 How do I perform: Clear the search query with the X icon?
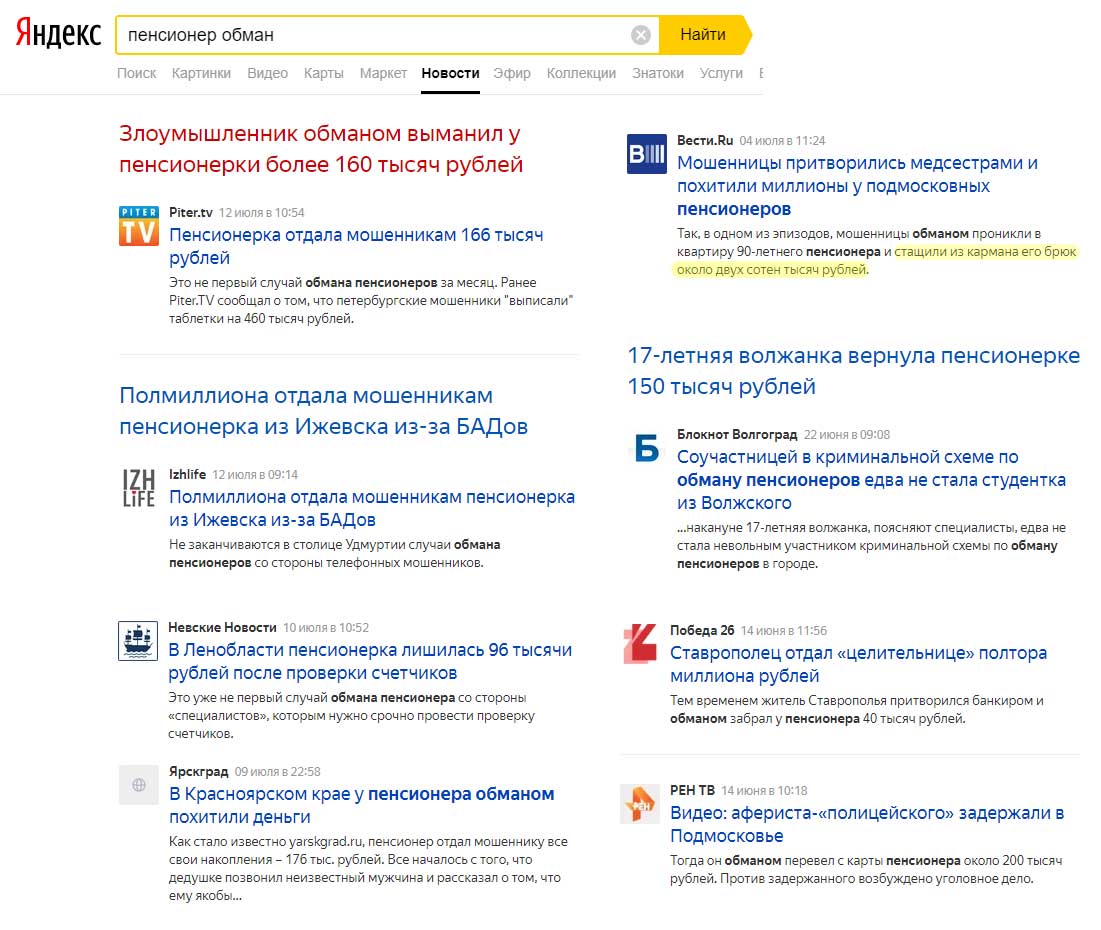[x=640, y=35]
